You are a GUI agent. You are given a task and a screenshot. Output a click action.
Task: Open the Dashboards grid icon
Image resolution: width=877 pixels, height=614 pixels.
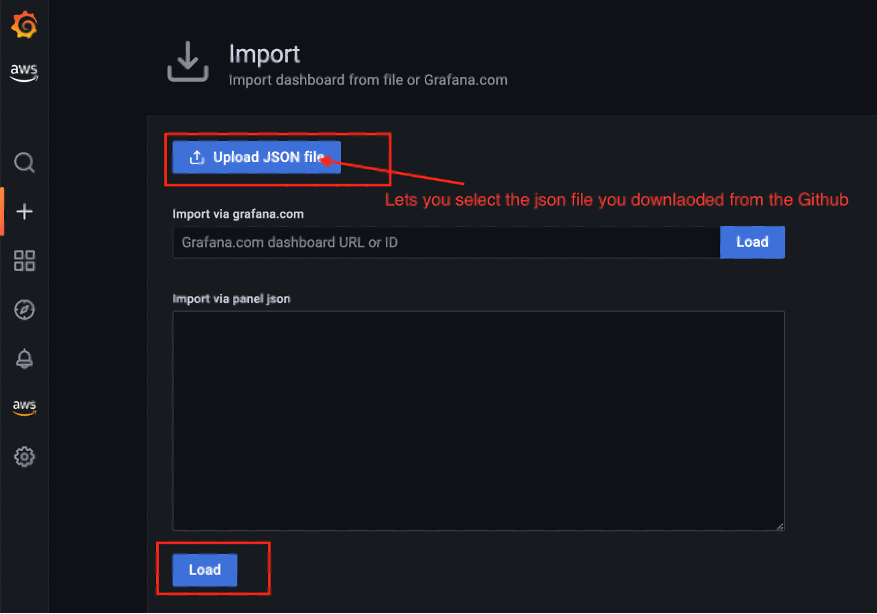point(23,261)
